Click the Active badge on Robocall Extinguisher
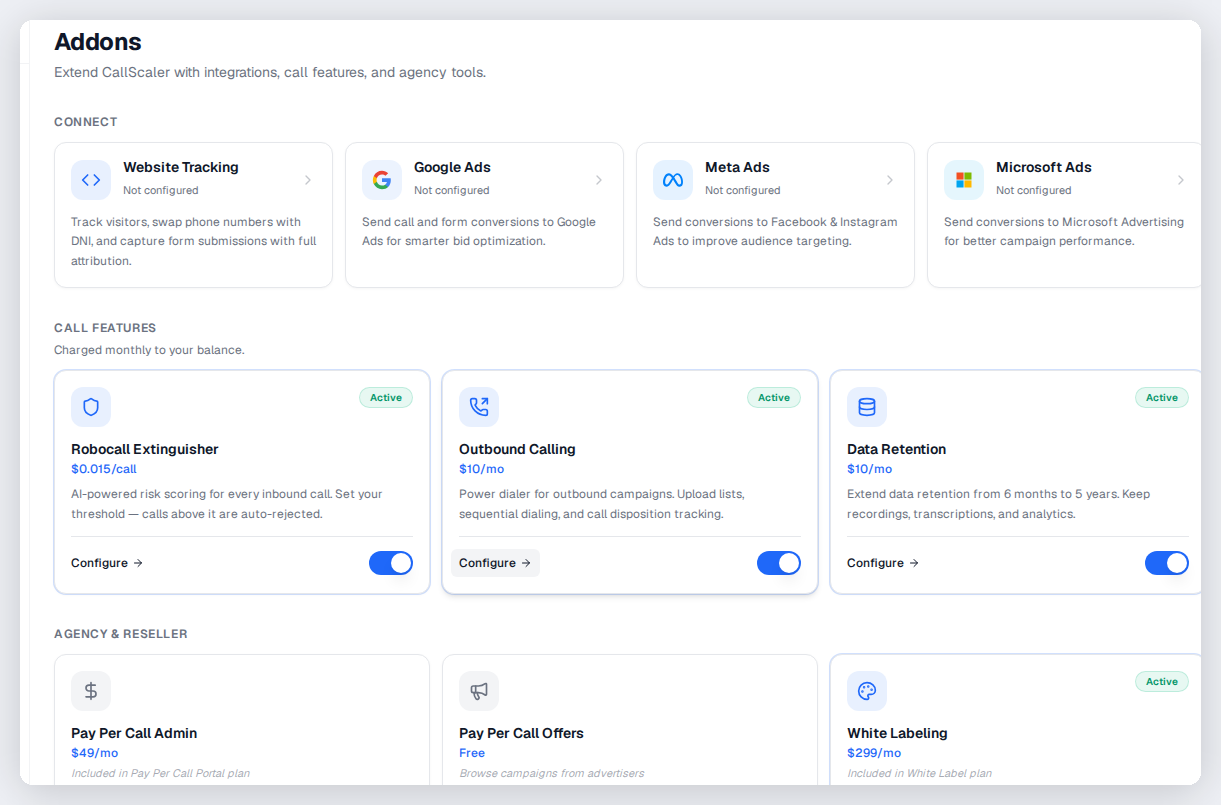The width and height of the screenshot is (1221, 805). [386, 397]
